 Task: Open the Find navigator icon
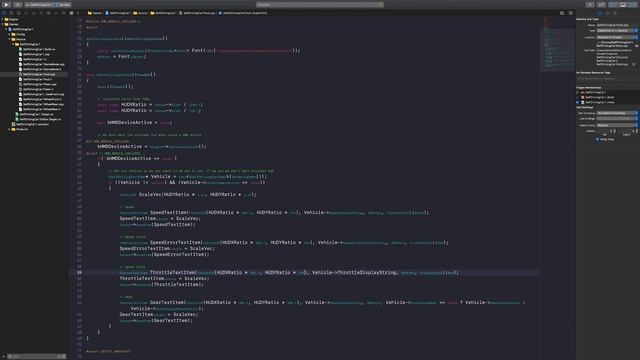(x=26, y=13)
